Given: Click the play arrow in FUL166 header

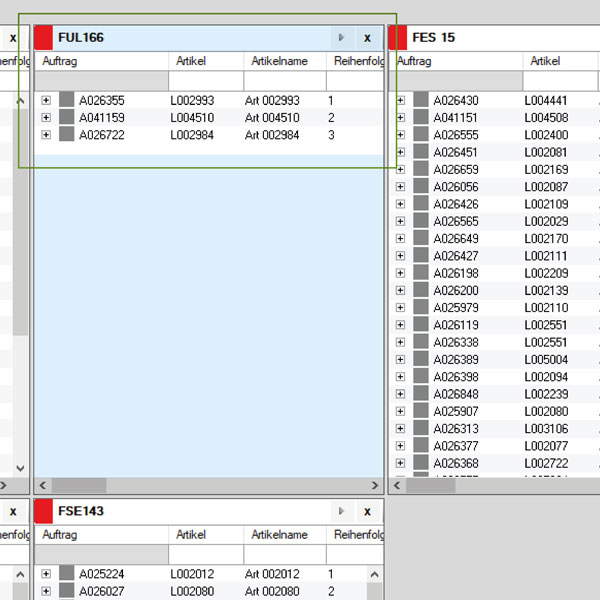Looking at the screenshot, I should (x=342, y=38).
